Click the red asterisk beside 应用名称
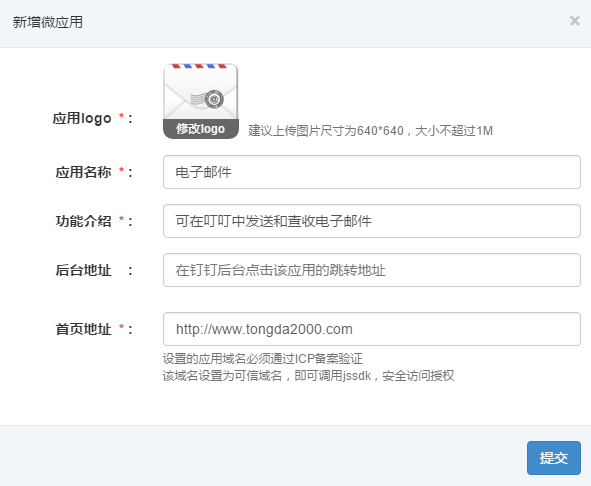 click(121, 170)
